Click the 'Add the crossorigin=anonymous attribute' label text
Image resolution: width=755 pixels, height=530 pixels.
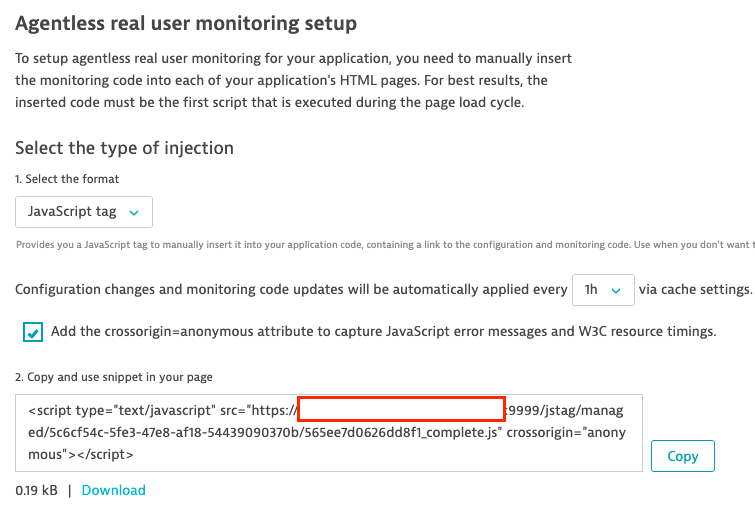[383, 332]
